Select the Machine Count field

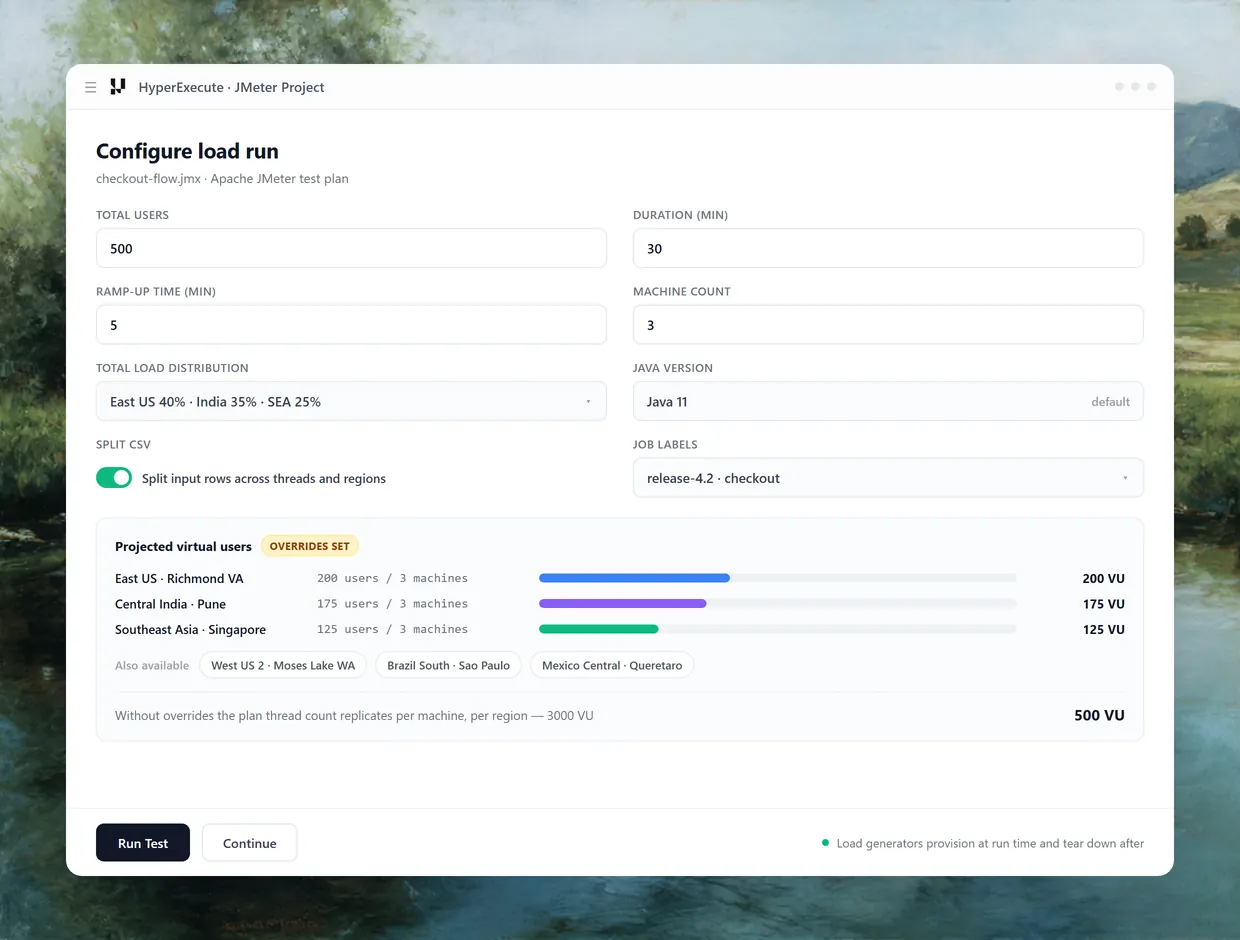(x=888, y=325)
